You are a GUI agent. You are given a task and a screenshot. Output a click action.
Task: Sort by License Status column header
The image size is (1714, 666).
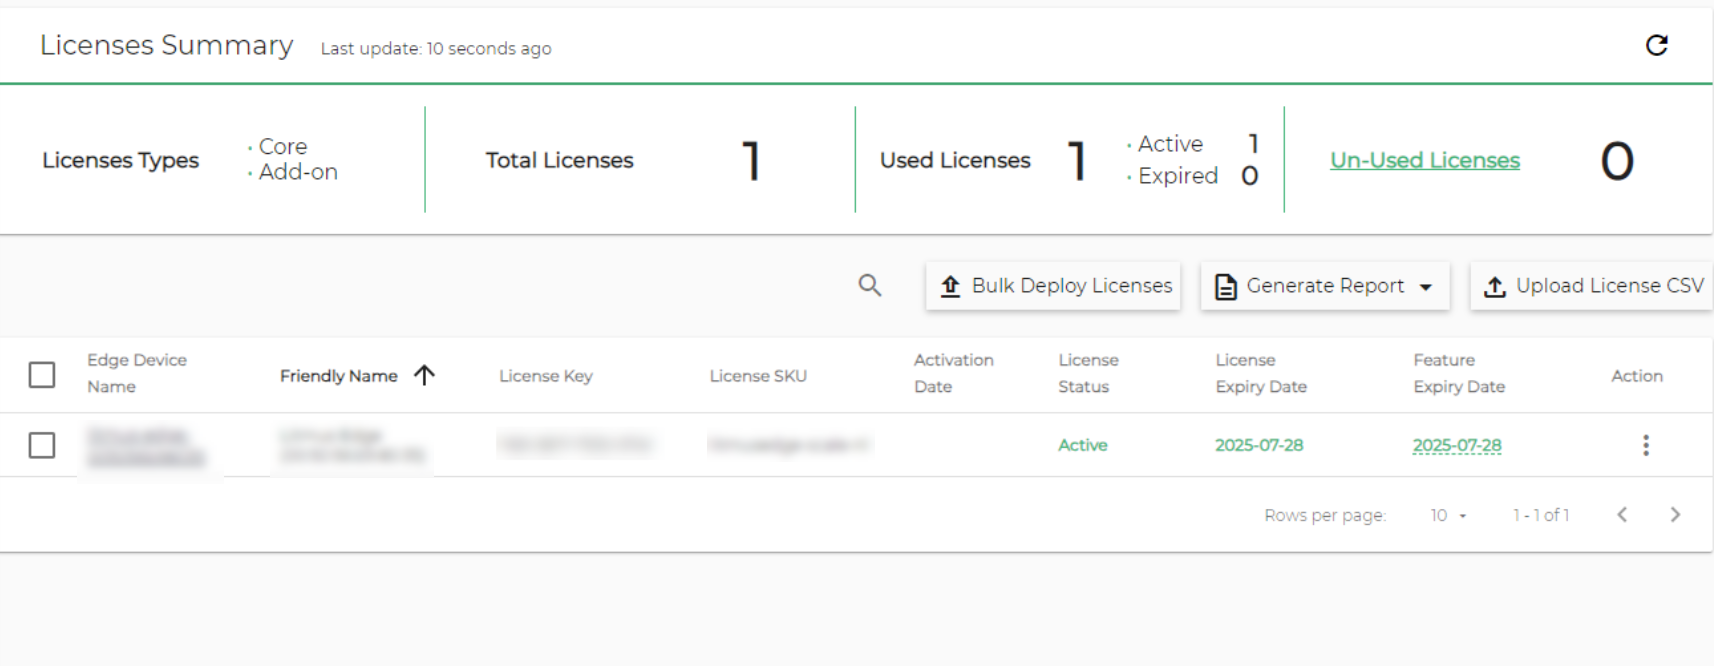(1088, 373)
